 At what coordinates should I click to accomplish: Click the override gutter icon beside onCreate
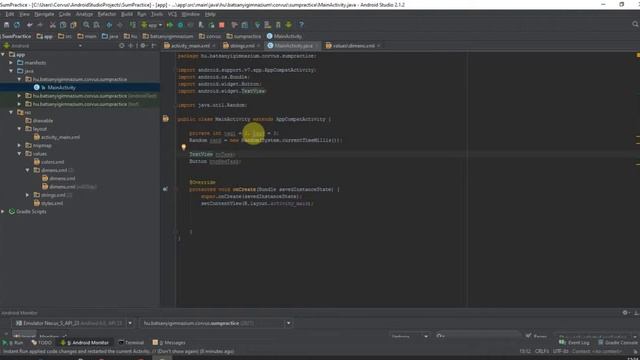point(165,189)
